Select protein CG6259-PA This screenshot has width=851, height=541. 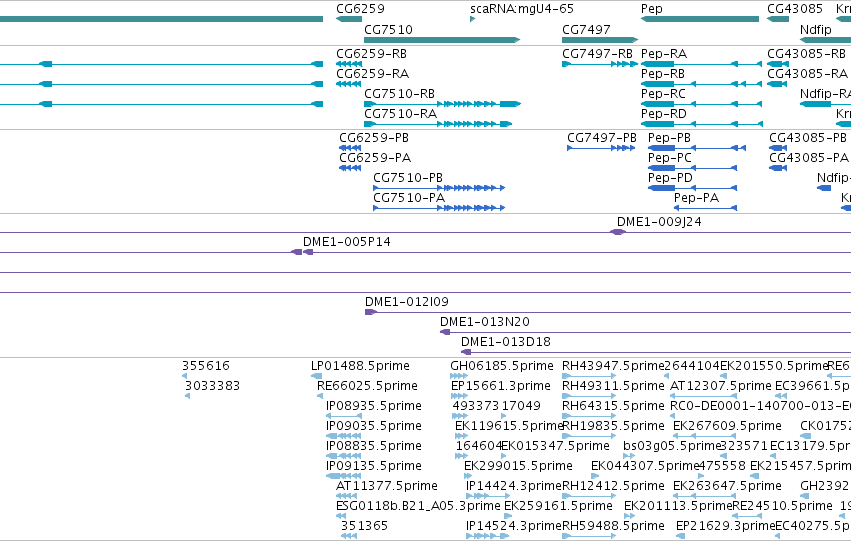tap(375, 158)
